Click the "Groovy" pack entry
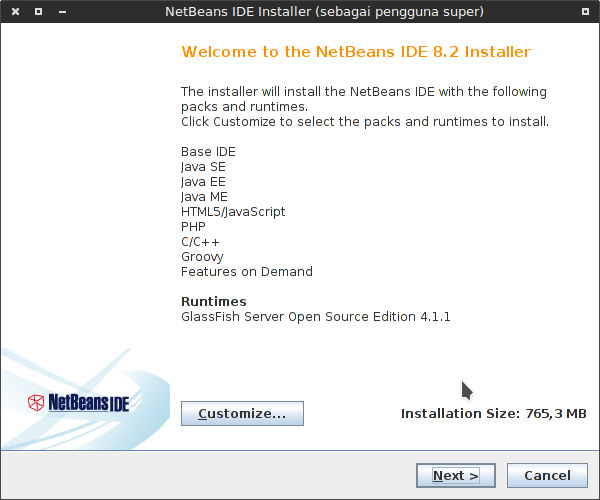 (x=202, y=257)
